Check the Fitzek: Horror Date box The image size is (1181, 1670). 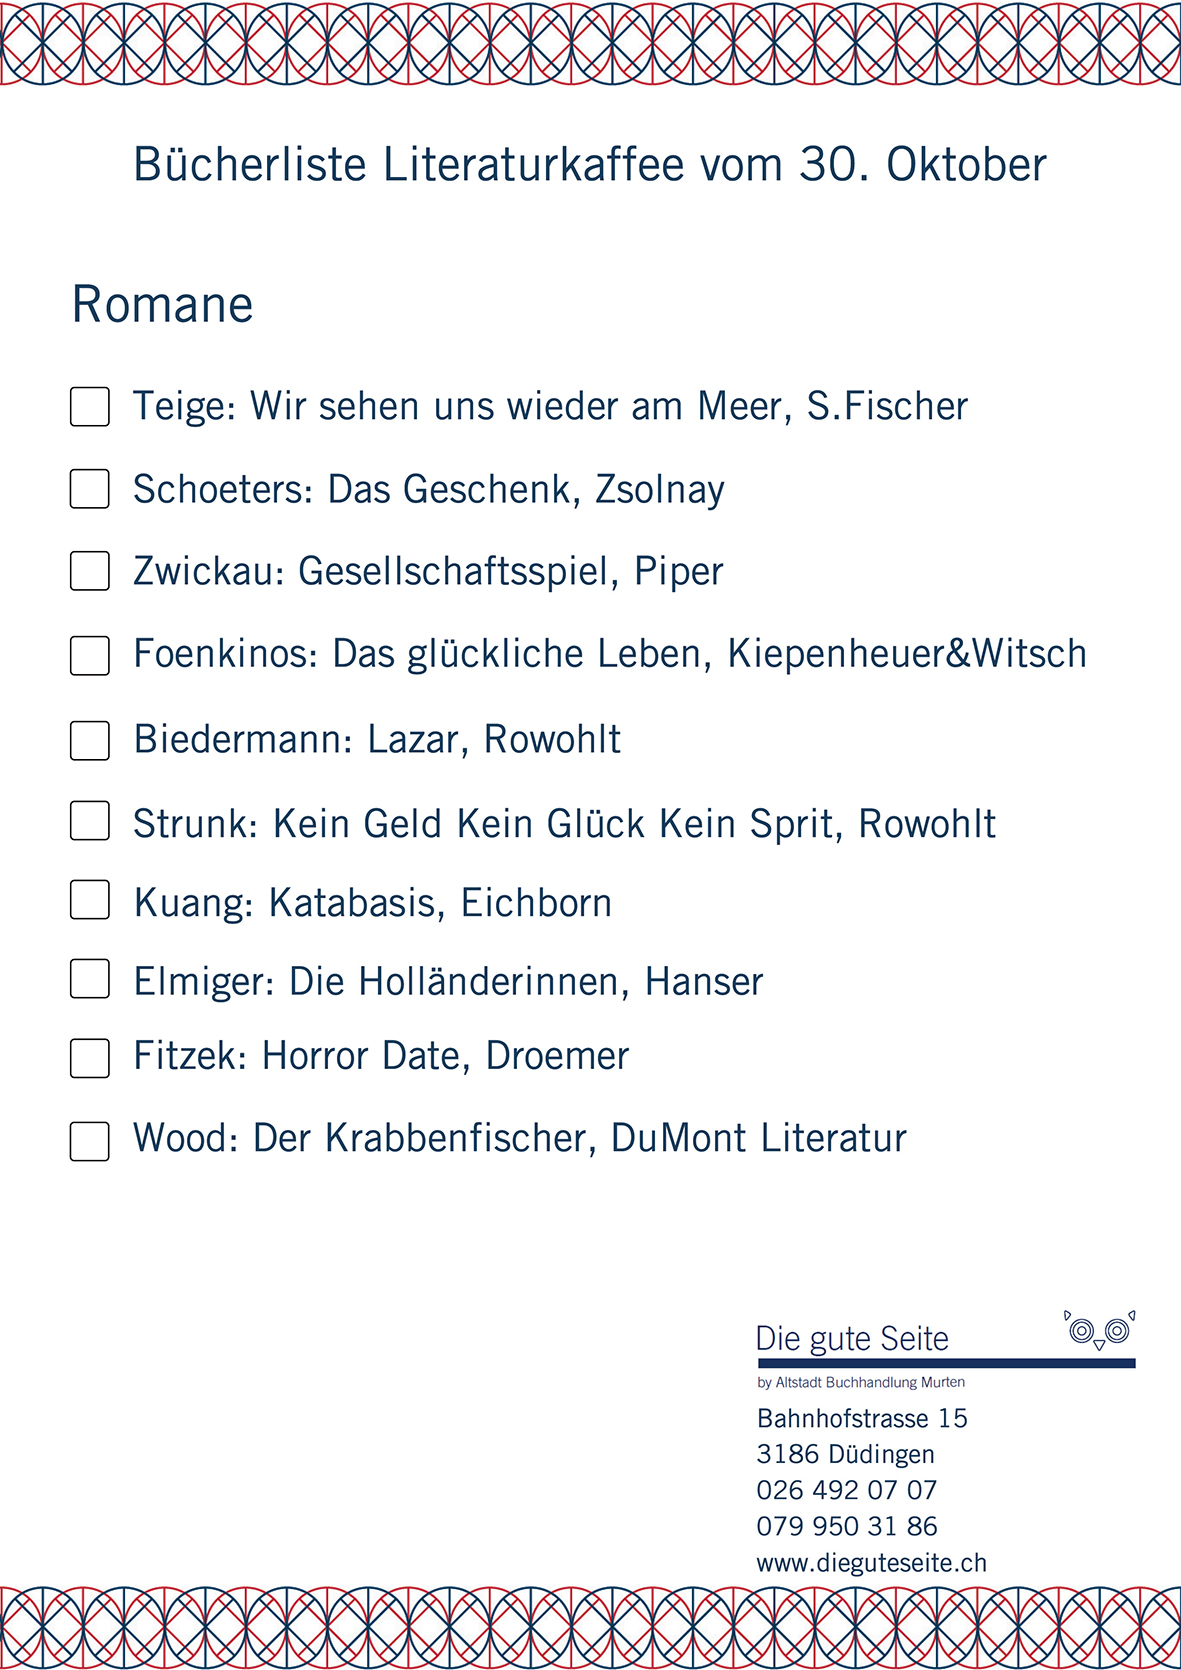[90, 1058]
